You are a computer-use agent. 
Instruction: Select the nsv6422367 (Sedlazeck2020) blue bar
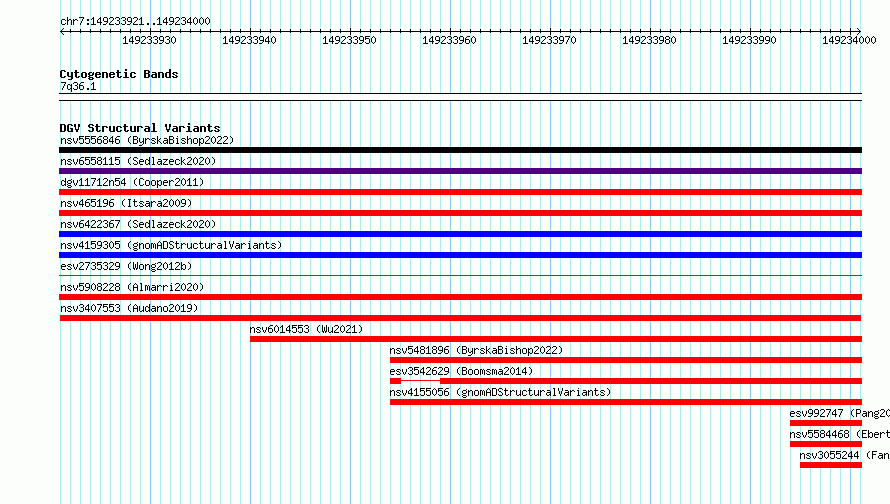(x=460, y=234)
